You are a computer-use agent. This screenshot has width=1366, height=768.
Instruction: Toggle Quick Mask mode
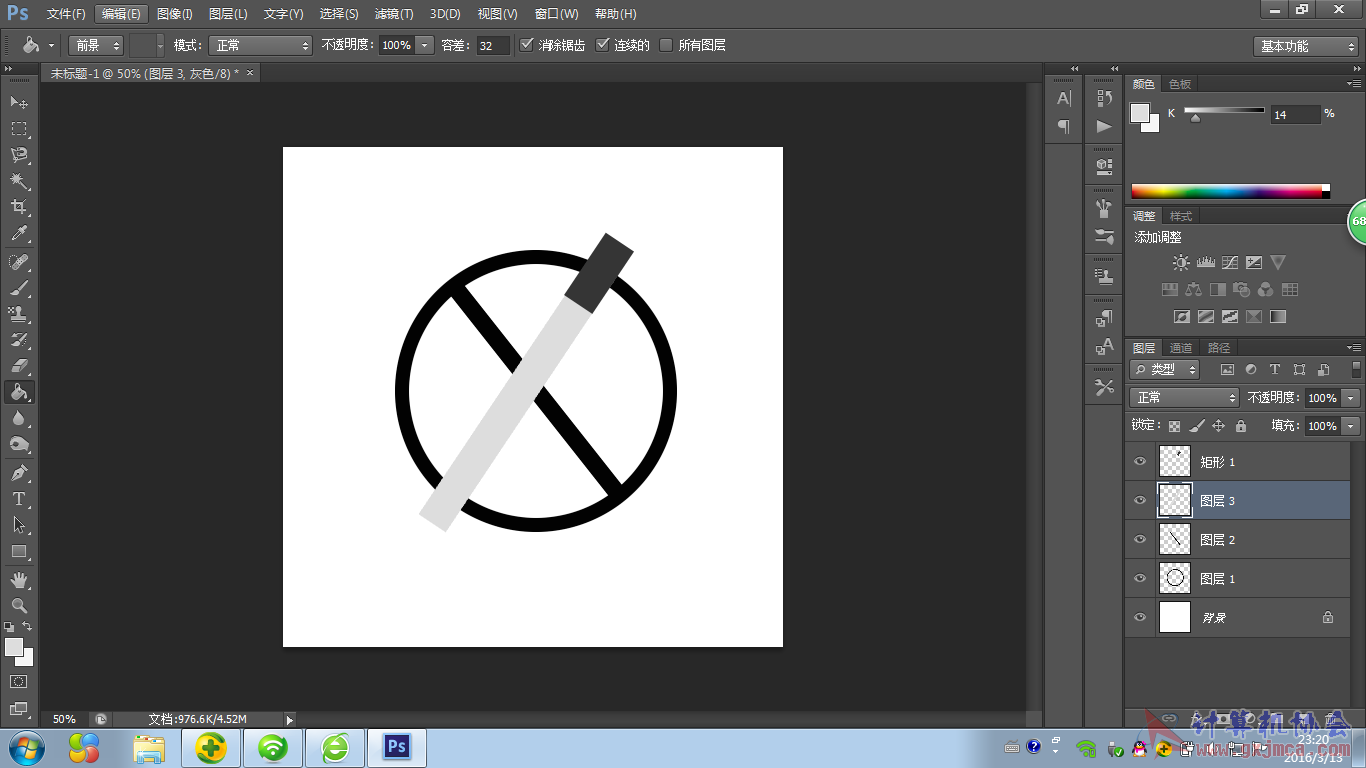19,681
